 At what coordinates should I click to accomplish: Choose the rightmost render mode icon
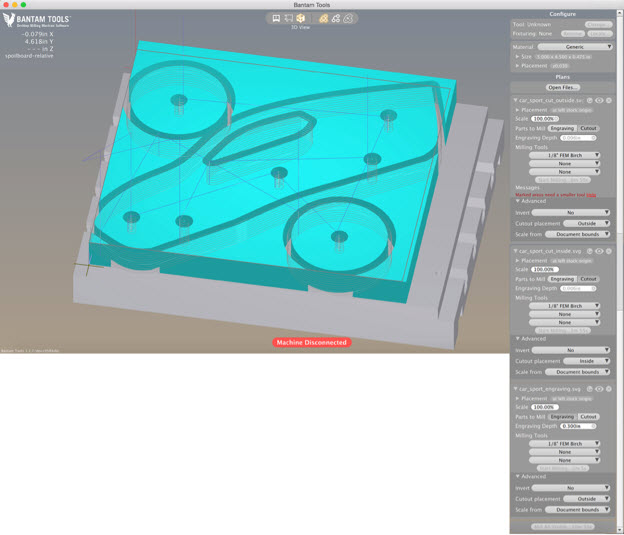click(348, 18)
